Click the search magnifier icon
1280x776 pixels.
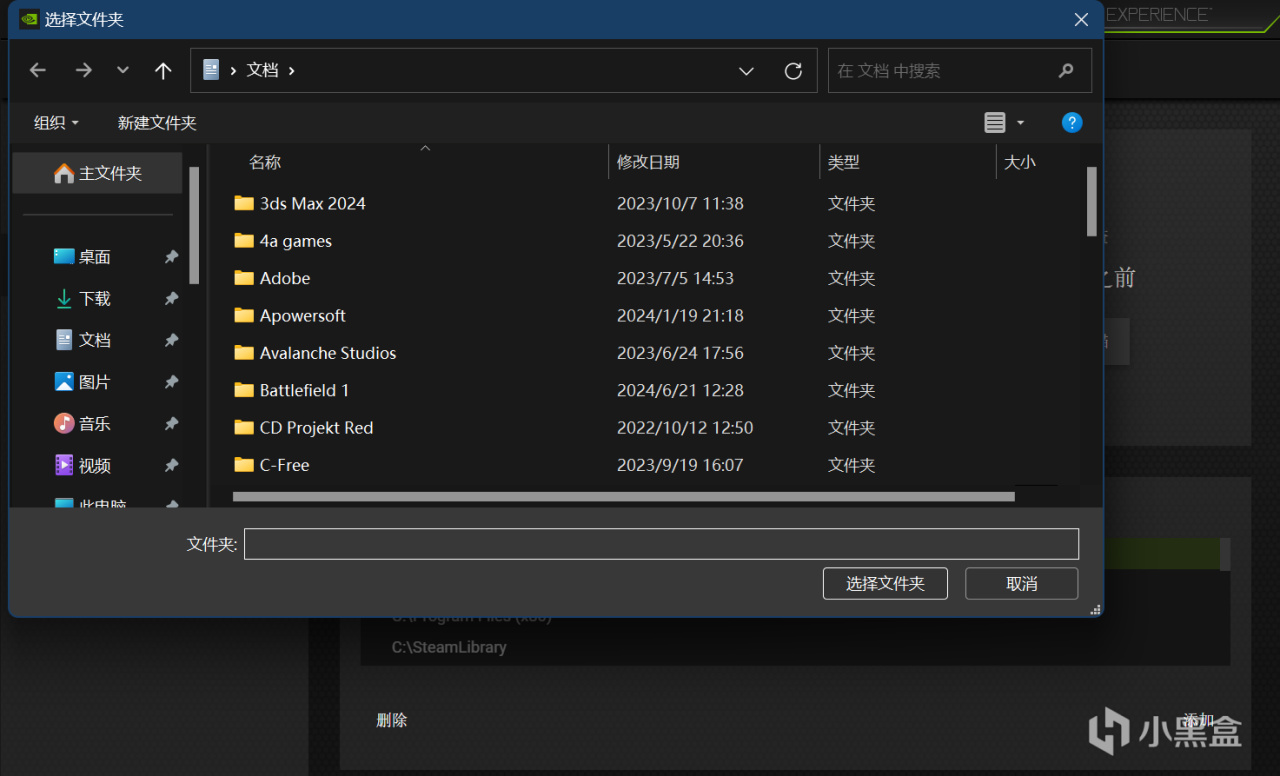[x=1066, y=71]
